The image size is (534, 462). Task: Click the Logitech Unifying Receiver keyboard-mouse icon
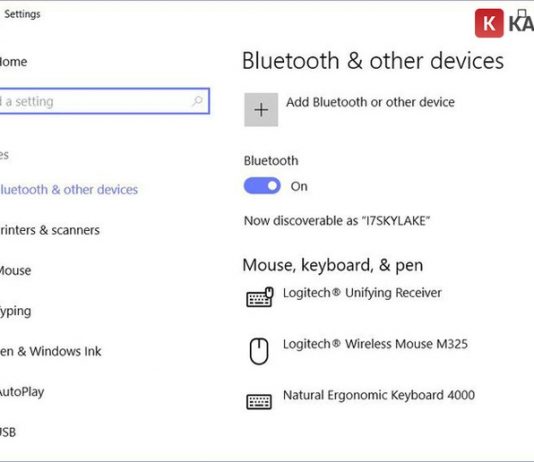point(260,297)
